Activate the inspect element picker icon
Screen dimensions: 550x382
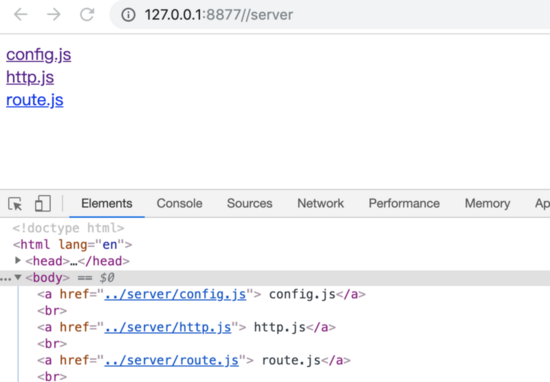pos(15,204)
